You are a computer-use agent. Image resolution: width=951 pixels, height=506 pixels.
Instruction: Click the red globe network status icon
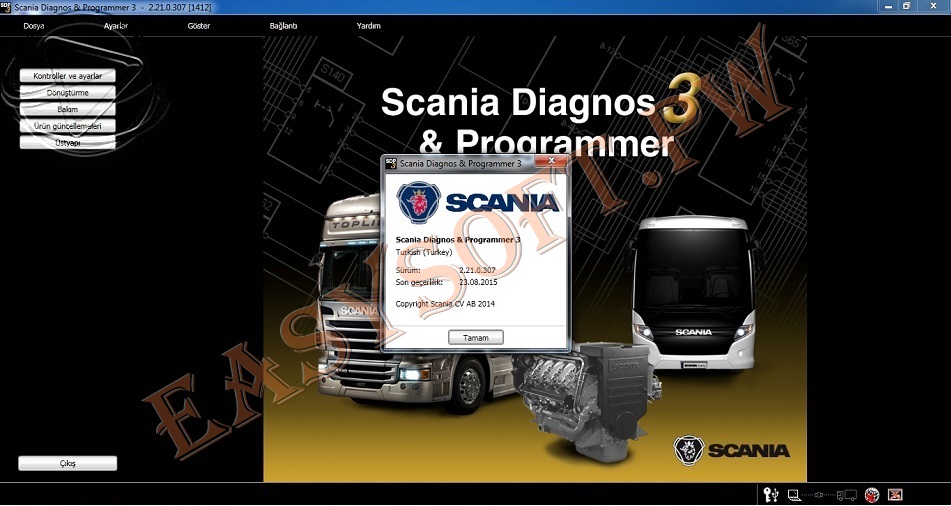tap(872, 495)
